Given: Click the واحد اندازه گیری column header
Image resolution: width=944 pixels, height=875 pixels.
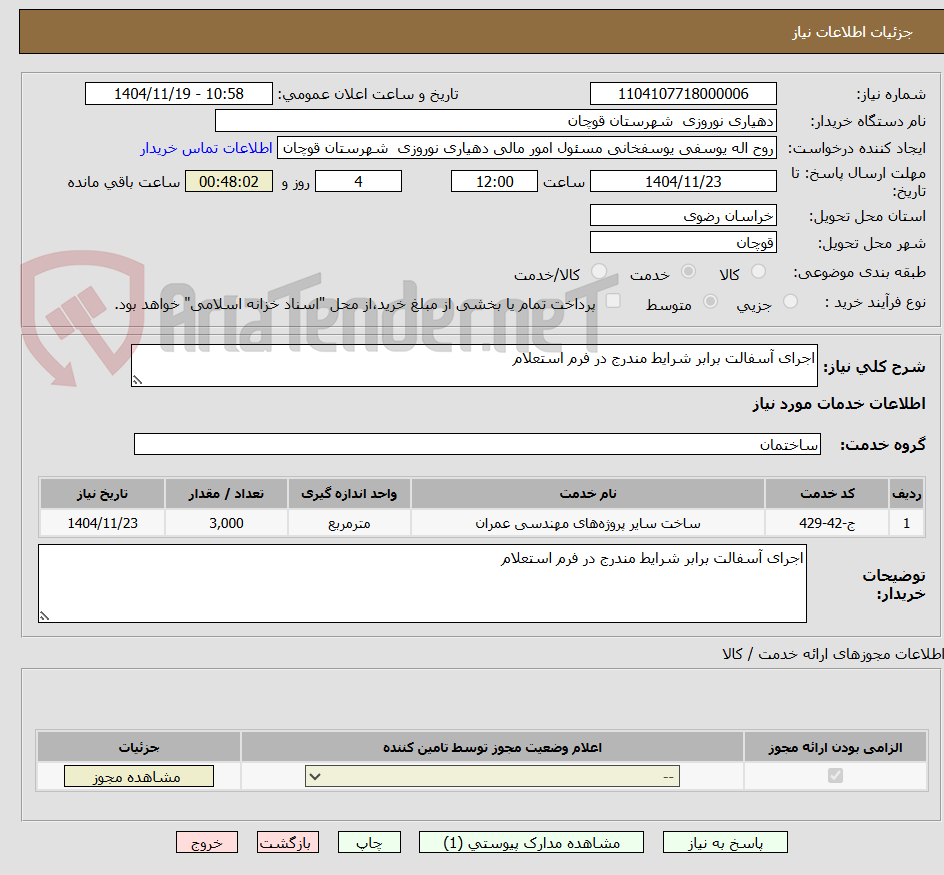Looking at the screenshot, I should click(x=349, y=494).
